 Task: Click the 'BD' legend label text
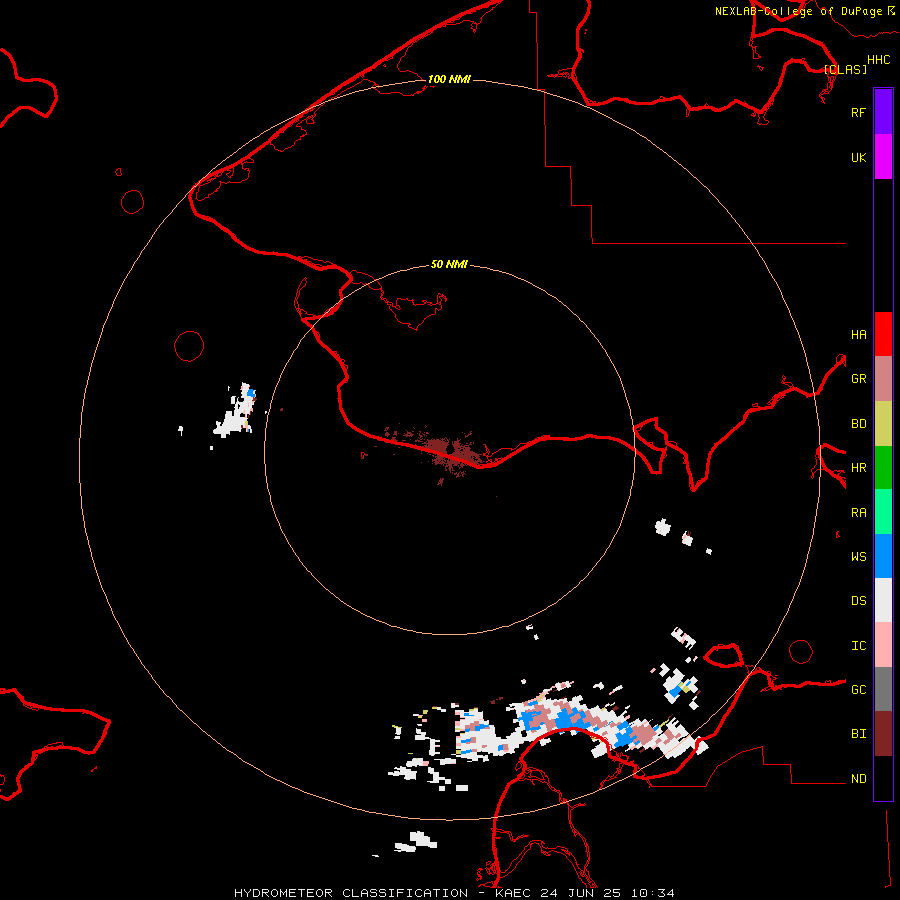858,424
